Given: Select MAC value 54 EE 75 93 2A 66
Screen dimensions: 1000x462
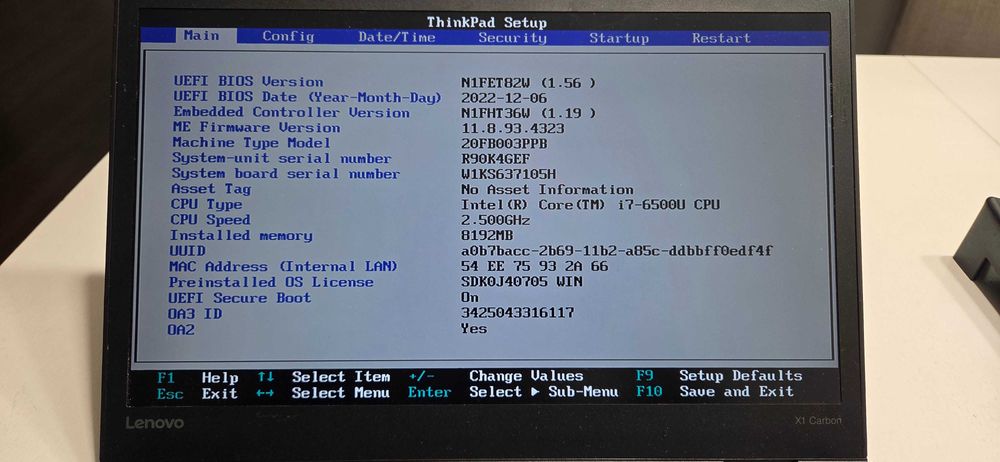Looking at the screenshot, I should coord(534,267).
